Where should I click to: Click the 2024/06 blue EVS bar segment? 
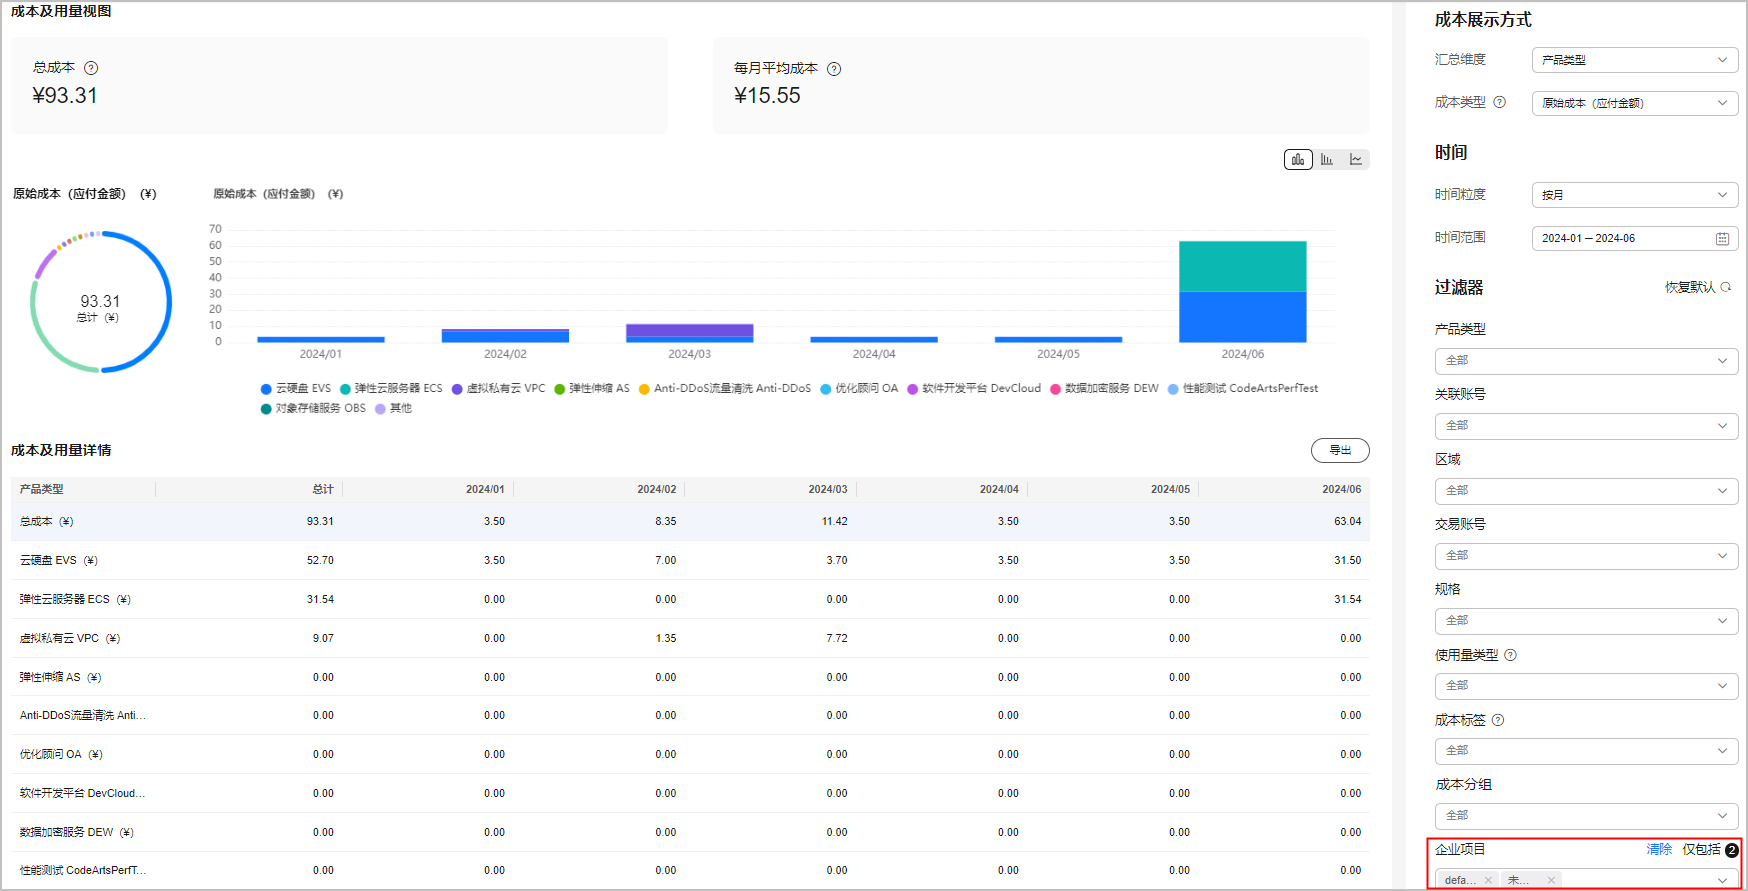point(1243,317)
